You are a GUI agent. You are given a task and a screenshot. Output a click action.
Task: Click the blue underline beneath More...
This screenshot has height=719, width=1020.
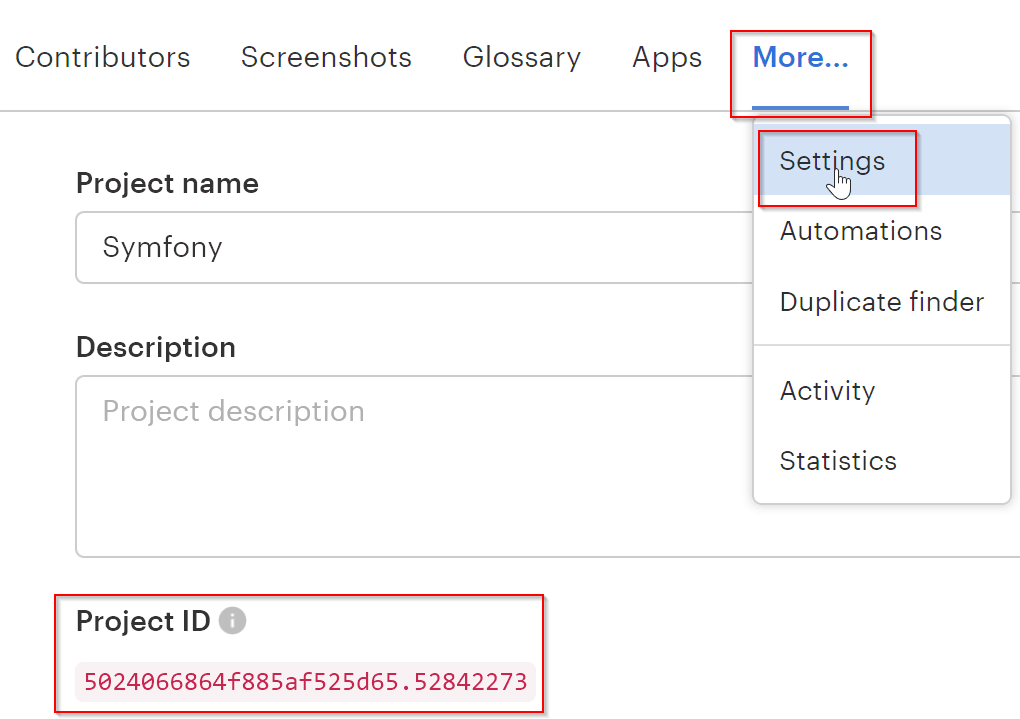(x=800, y=106)
